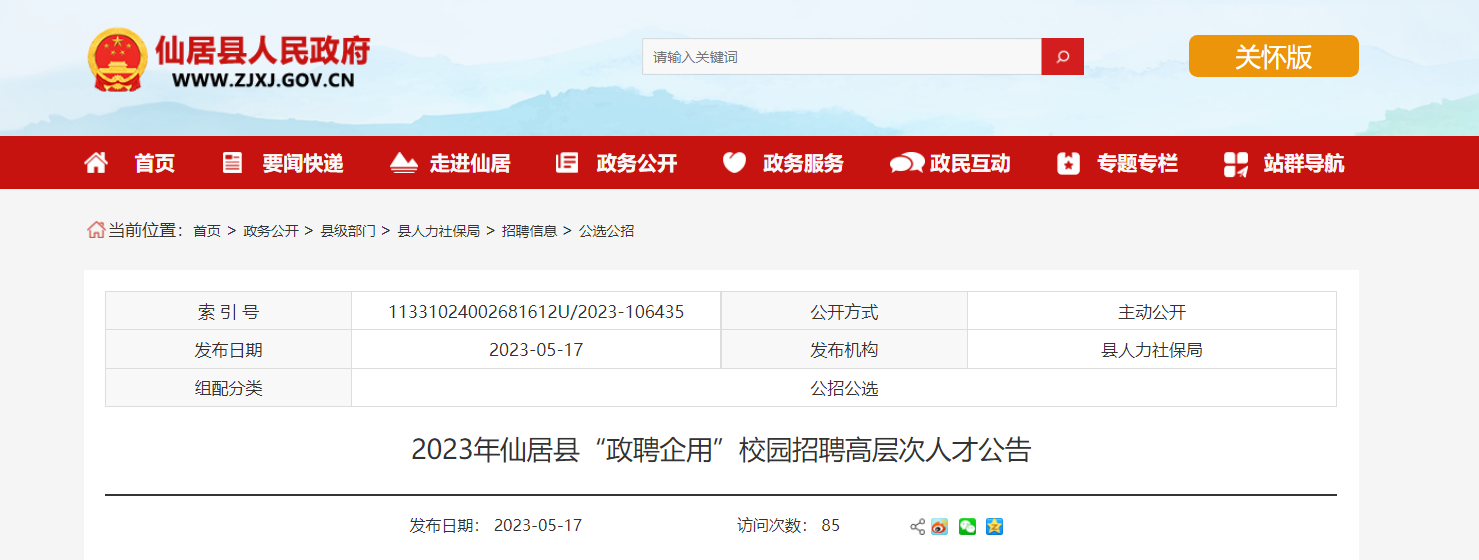Click the 公选公招 breadcrumb link

pos(606,231)
